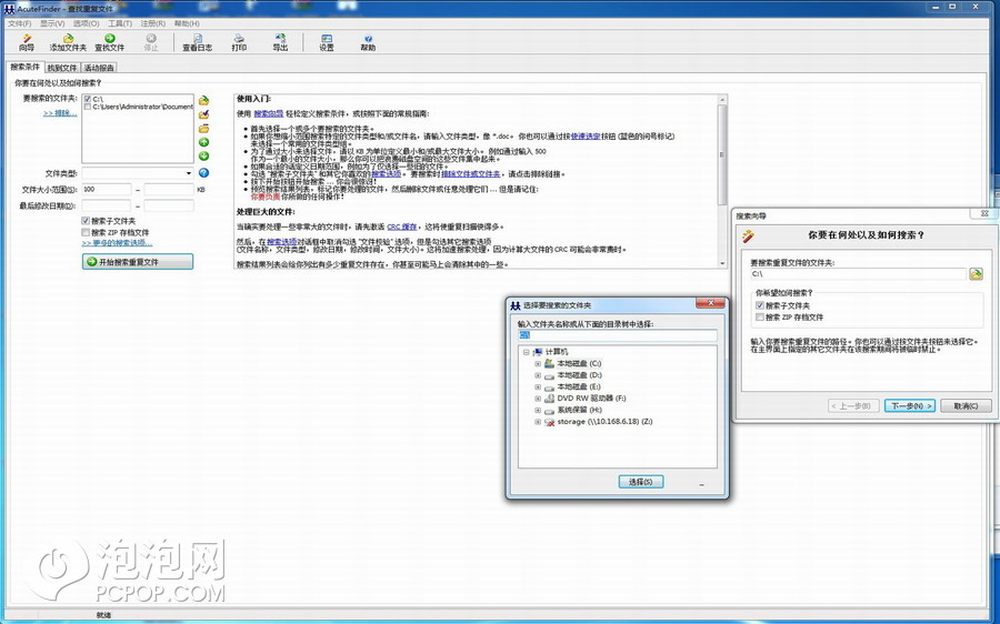This screenshot has width=1000, height=624.
Task: Collapse the 计算机 tree node
Action: [x=526, y=352]
